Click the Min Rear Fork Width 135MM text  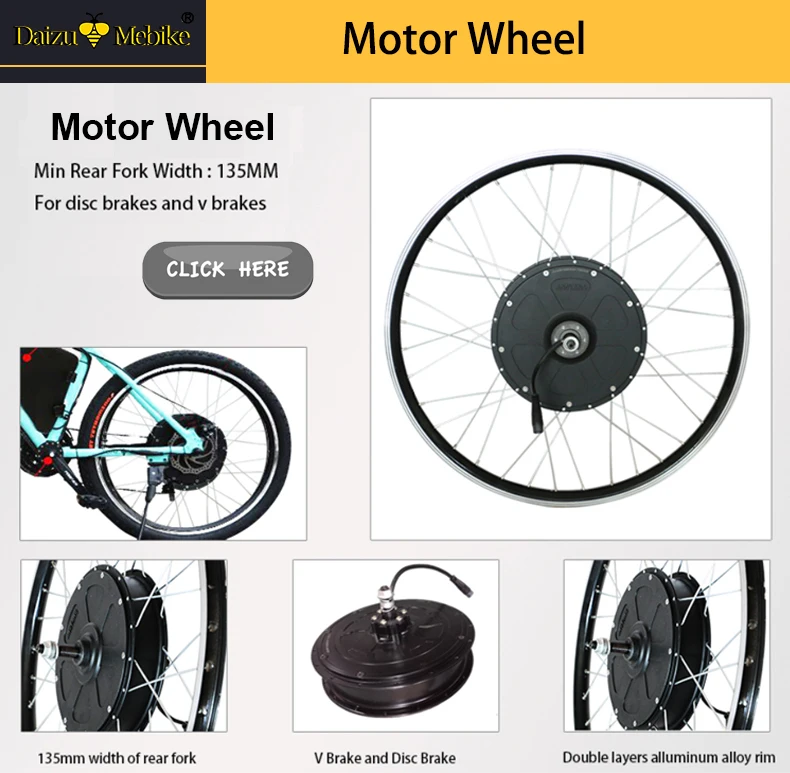(156, 171)
